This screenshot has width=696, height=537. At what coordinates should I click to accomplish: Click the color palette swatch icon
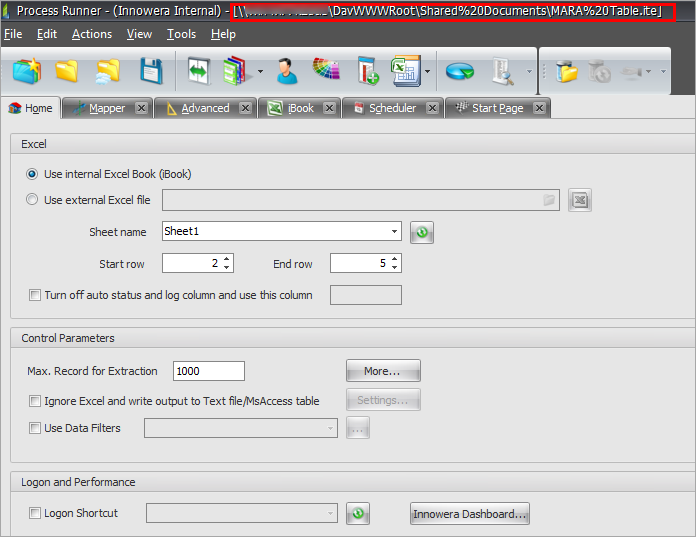[326, 71]
